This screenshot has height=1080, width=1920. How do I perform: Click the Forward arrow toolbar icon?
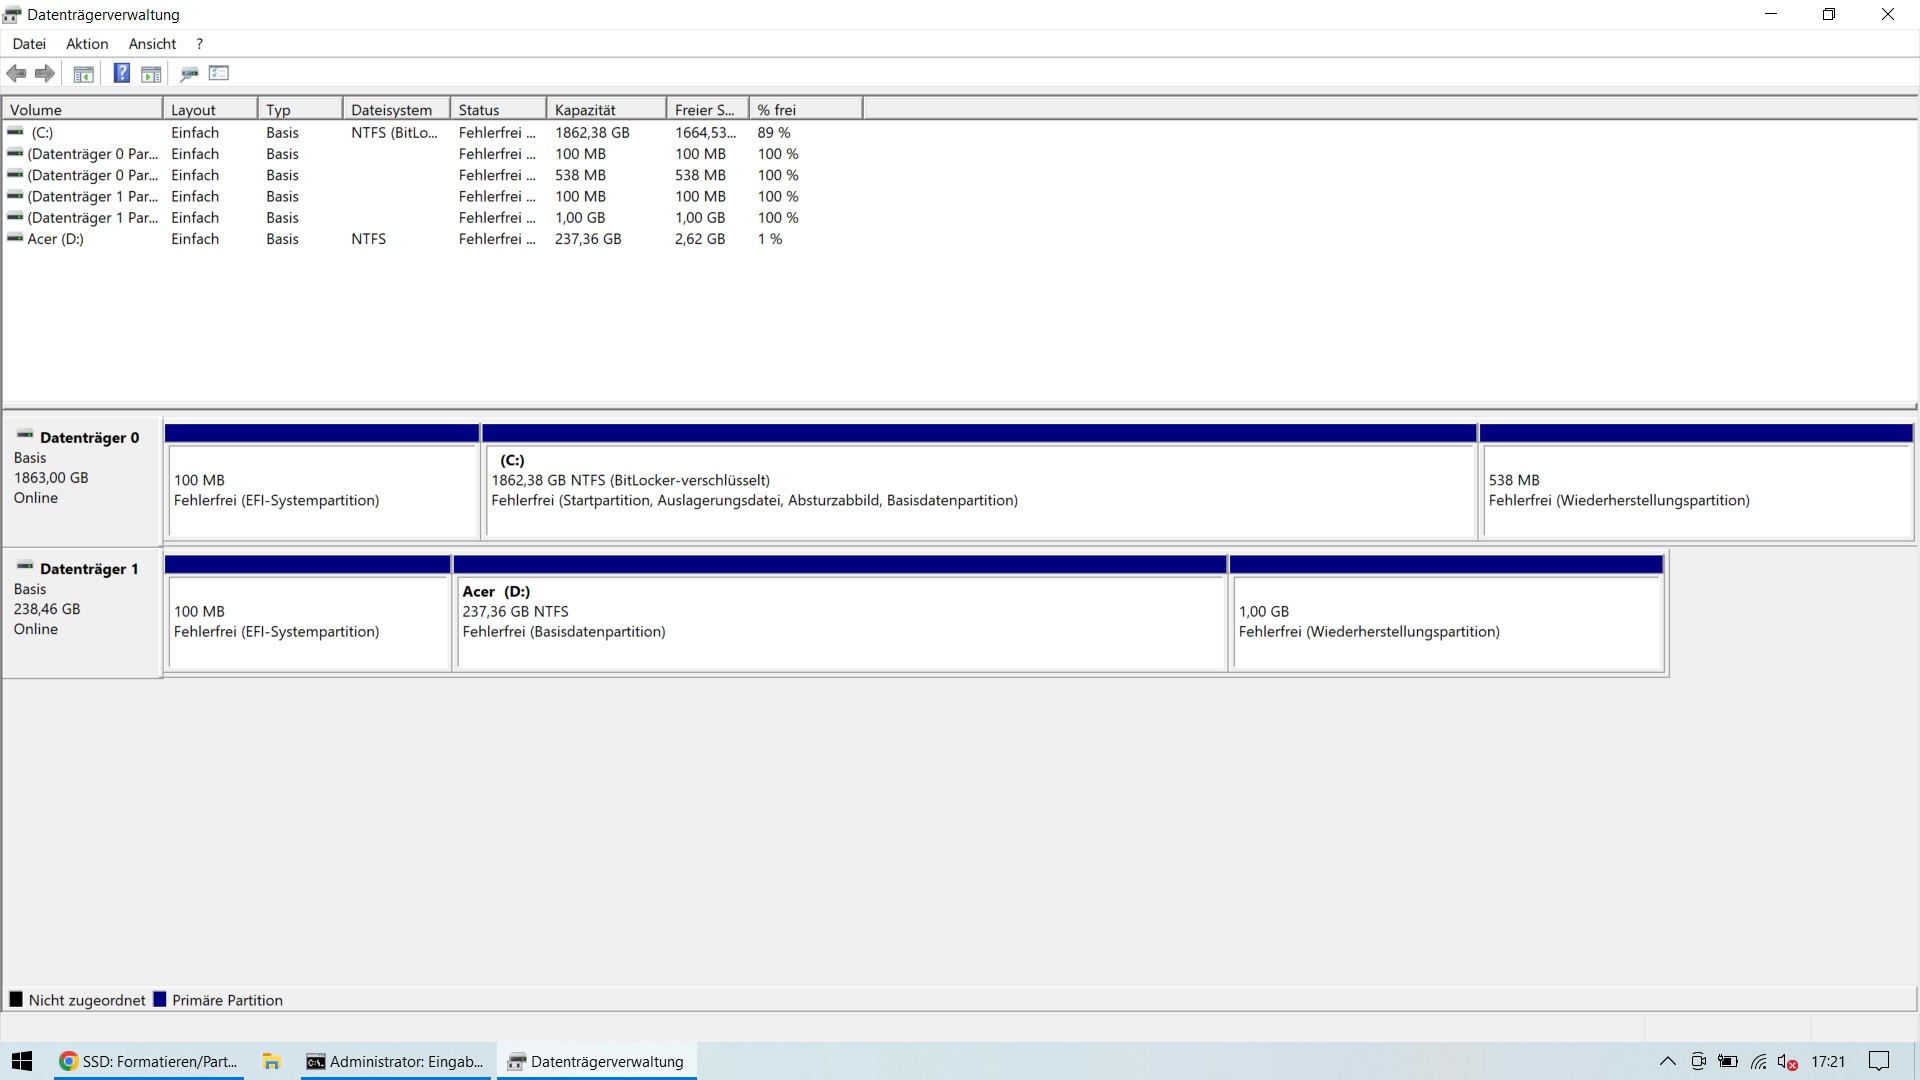(45, 73)
